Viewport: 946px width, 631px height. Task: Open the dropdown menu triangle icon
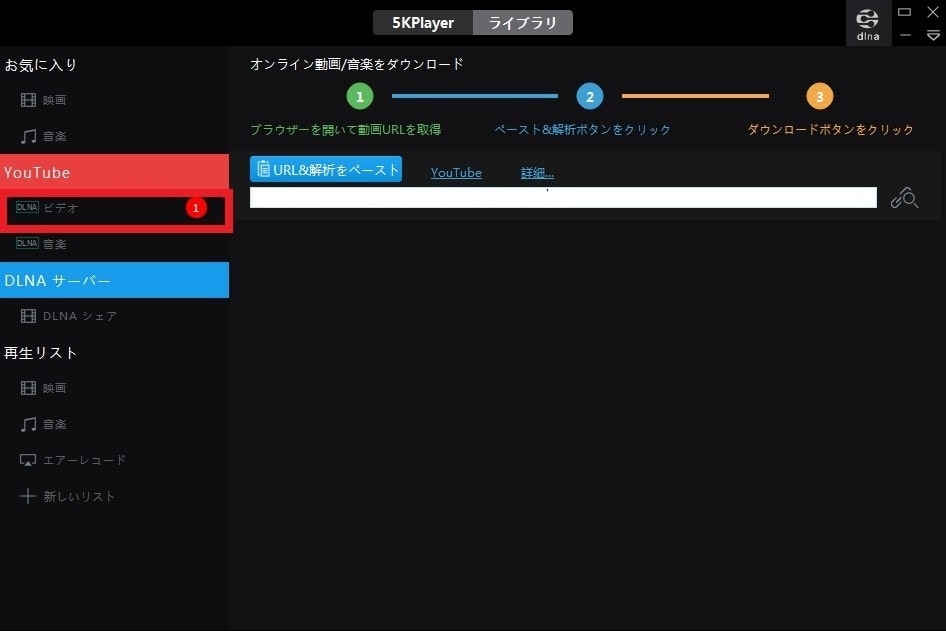click(x=933, y=36)
